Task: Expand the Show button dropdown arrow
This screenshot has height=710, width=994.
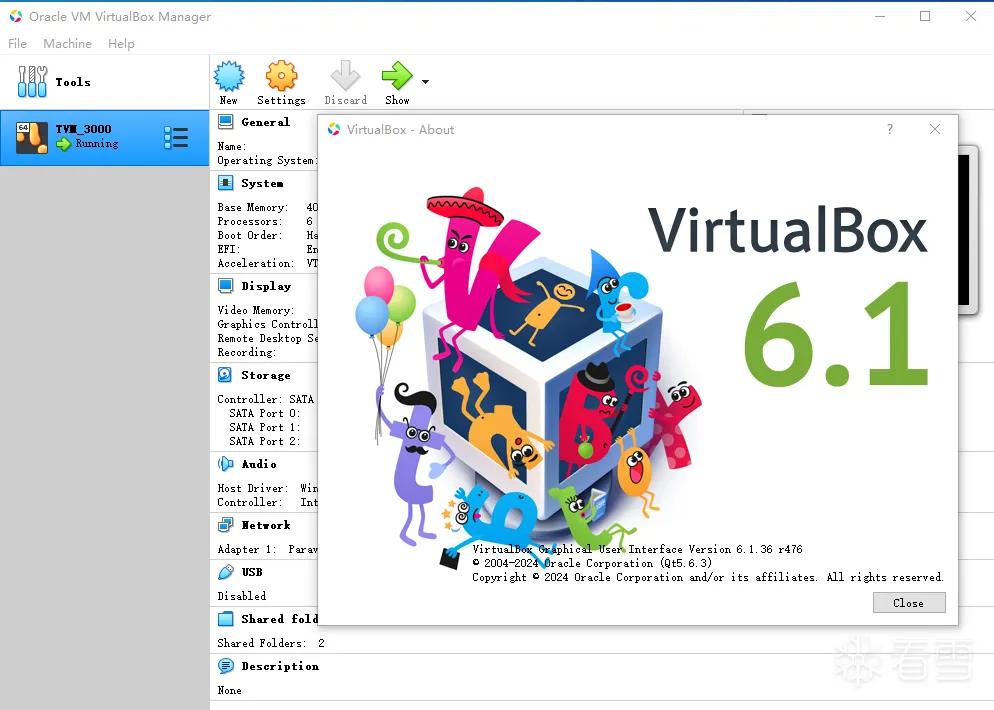Action: pos(425,82)
